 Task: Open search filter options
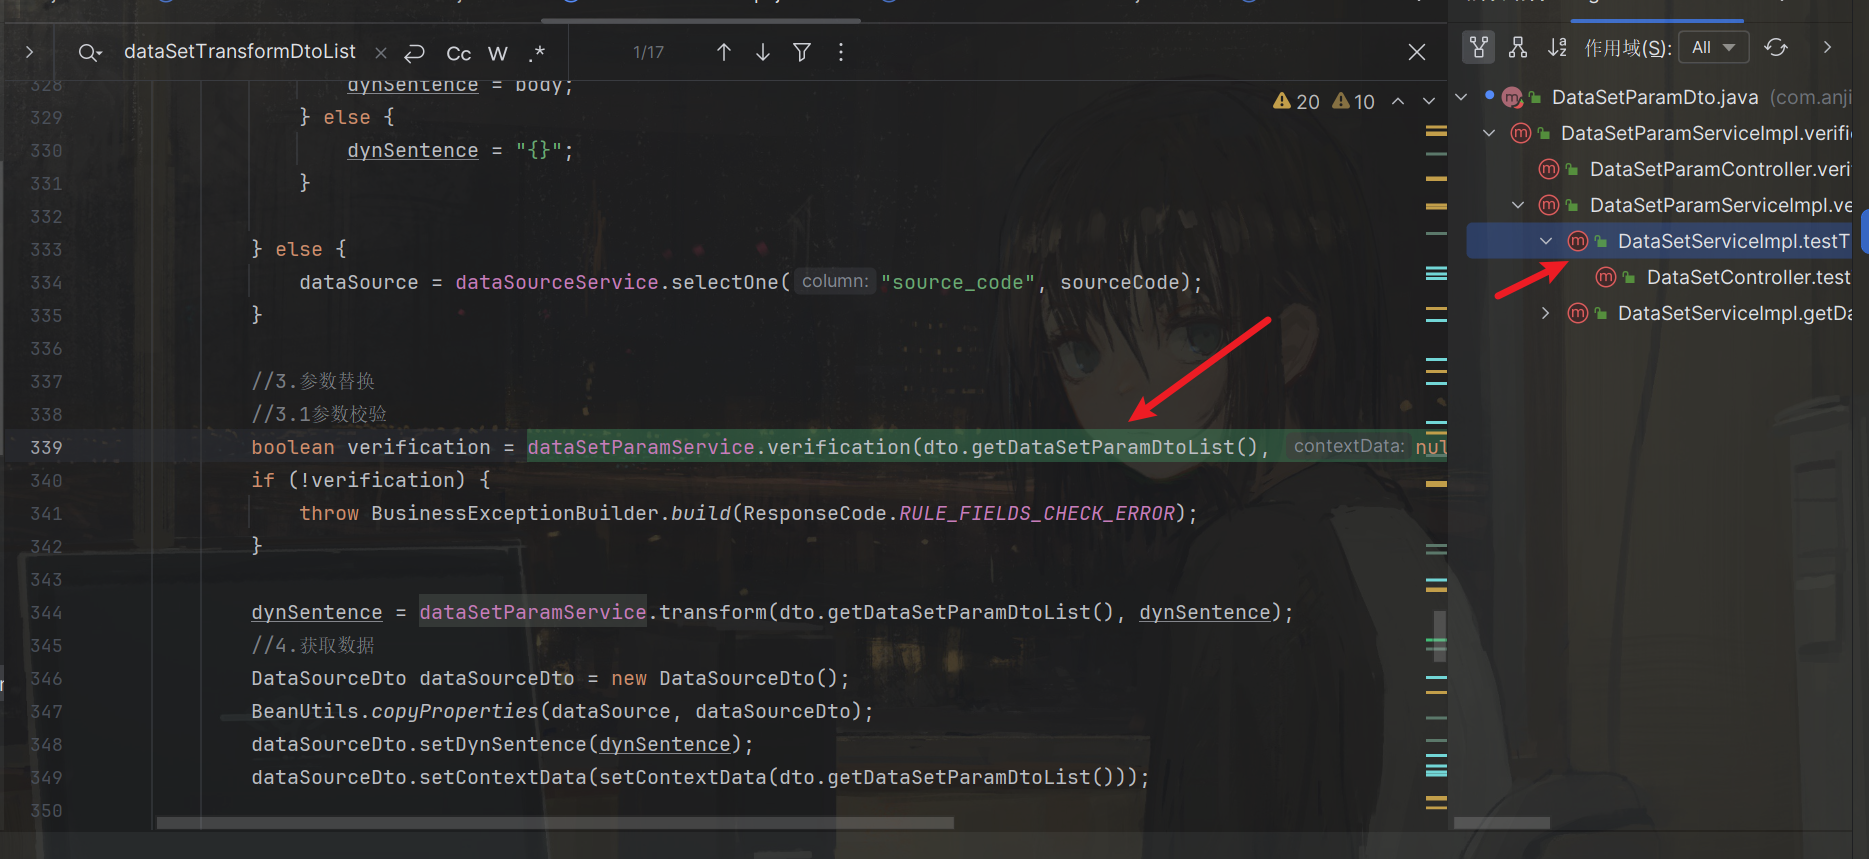[802, 52]
